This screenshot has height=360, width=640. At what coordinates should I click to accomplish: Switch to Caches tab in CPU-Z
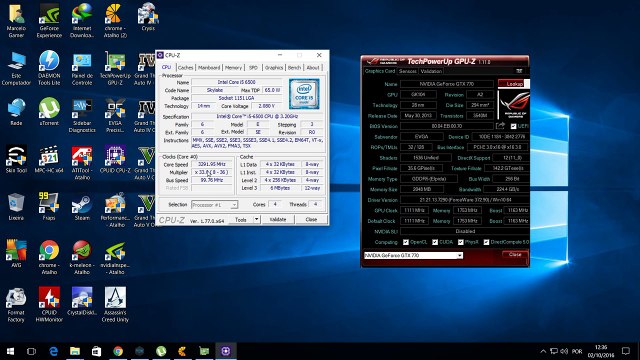(185, 68)
